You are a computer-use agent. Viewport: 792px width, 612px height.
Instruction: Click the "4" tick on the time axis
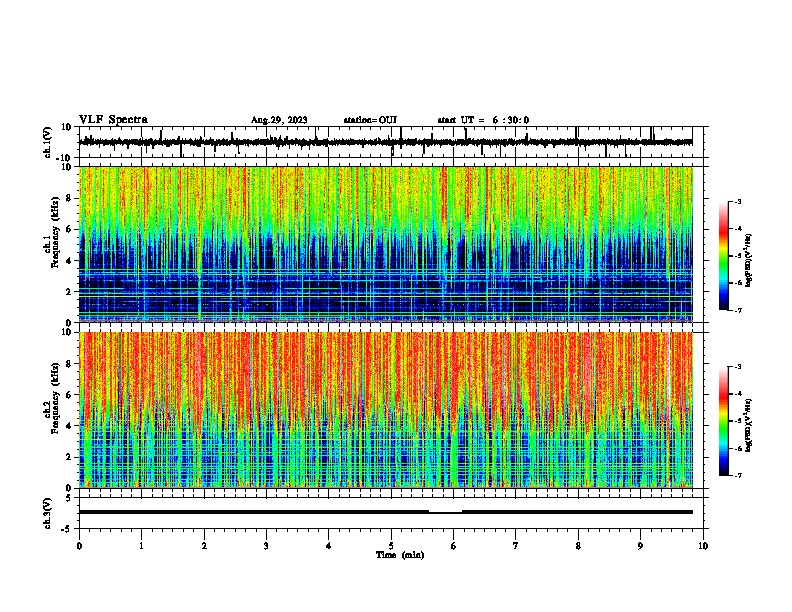[329, 546]
